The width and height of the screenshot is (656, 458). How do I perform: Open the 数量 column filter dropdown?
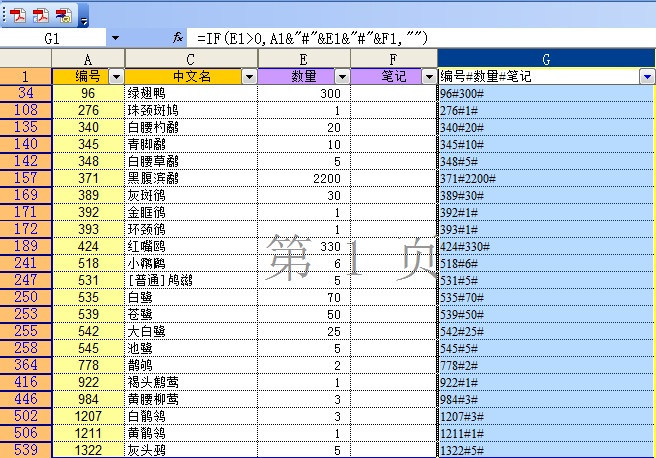point(340,76)
